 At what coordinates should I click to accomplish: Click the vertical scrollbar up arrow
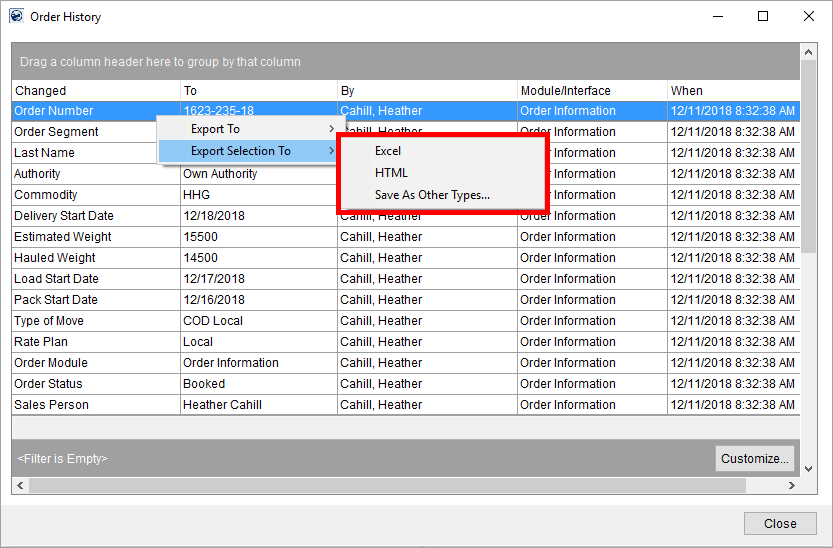click(810, 51)
